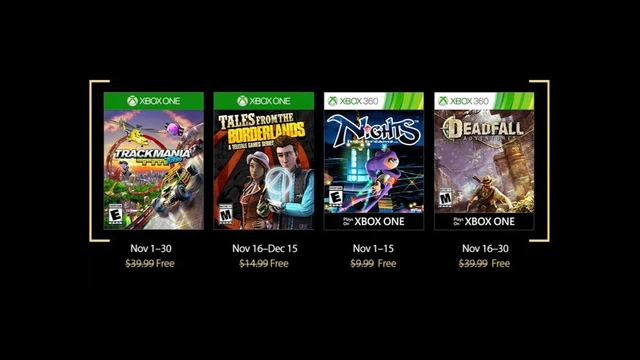Open the Nights into Dreams cover art
The height and width of the screenshot is (360, 640).
click(374, 161)
